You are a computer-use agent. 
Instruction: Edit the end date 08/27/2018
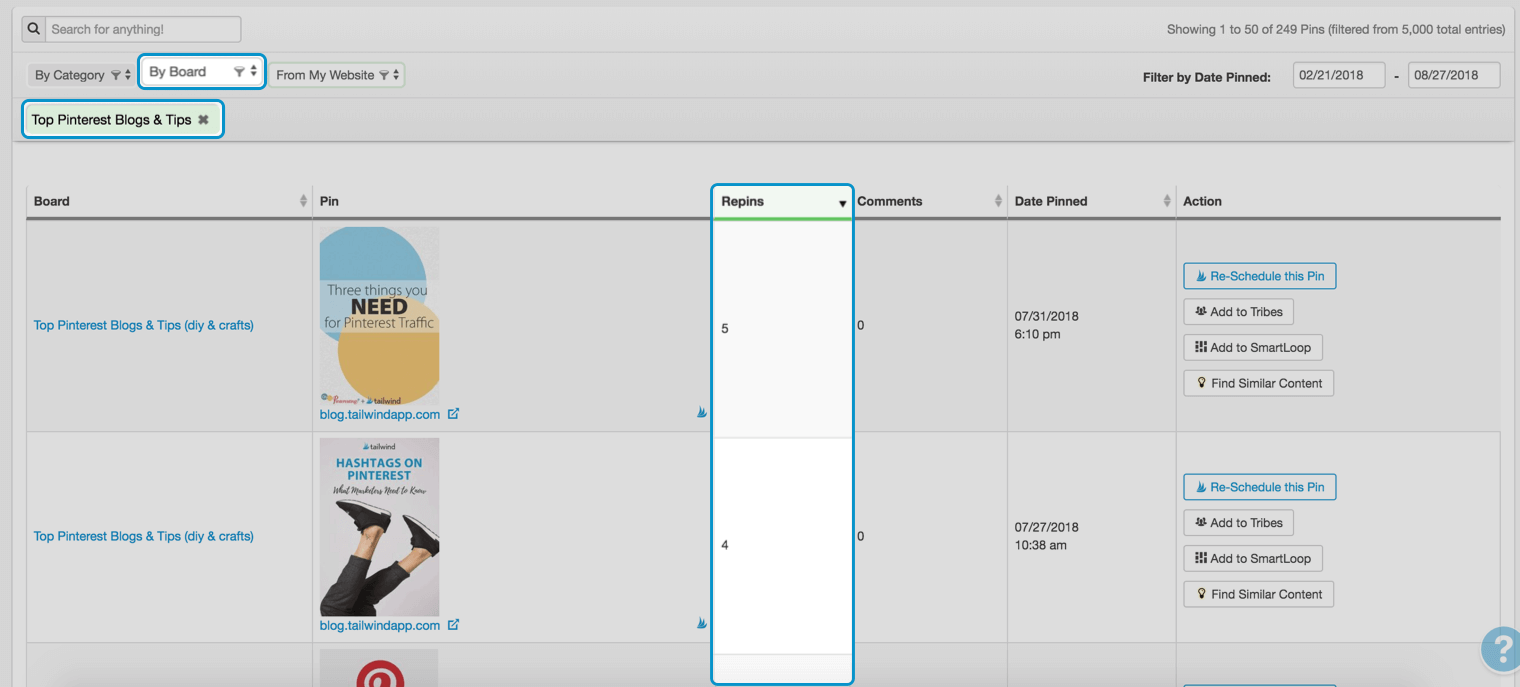[x=1454, y=75]
